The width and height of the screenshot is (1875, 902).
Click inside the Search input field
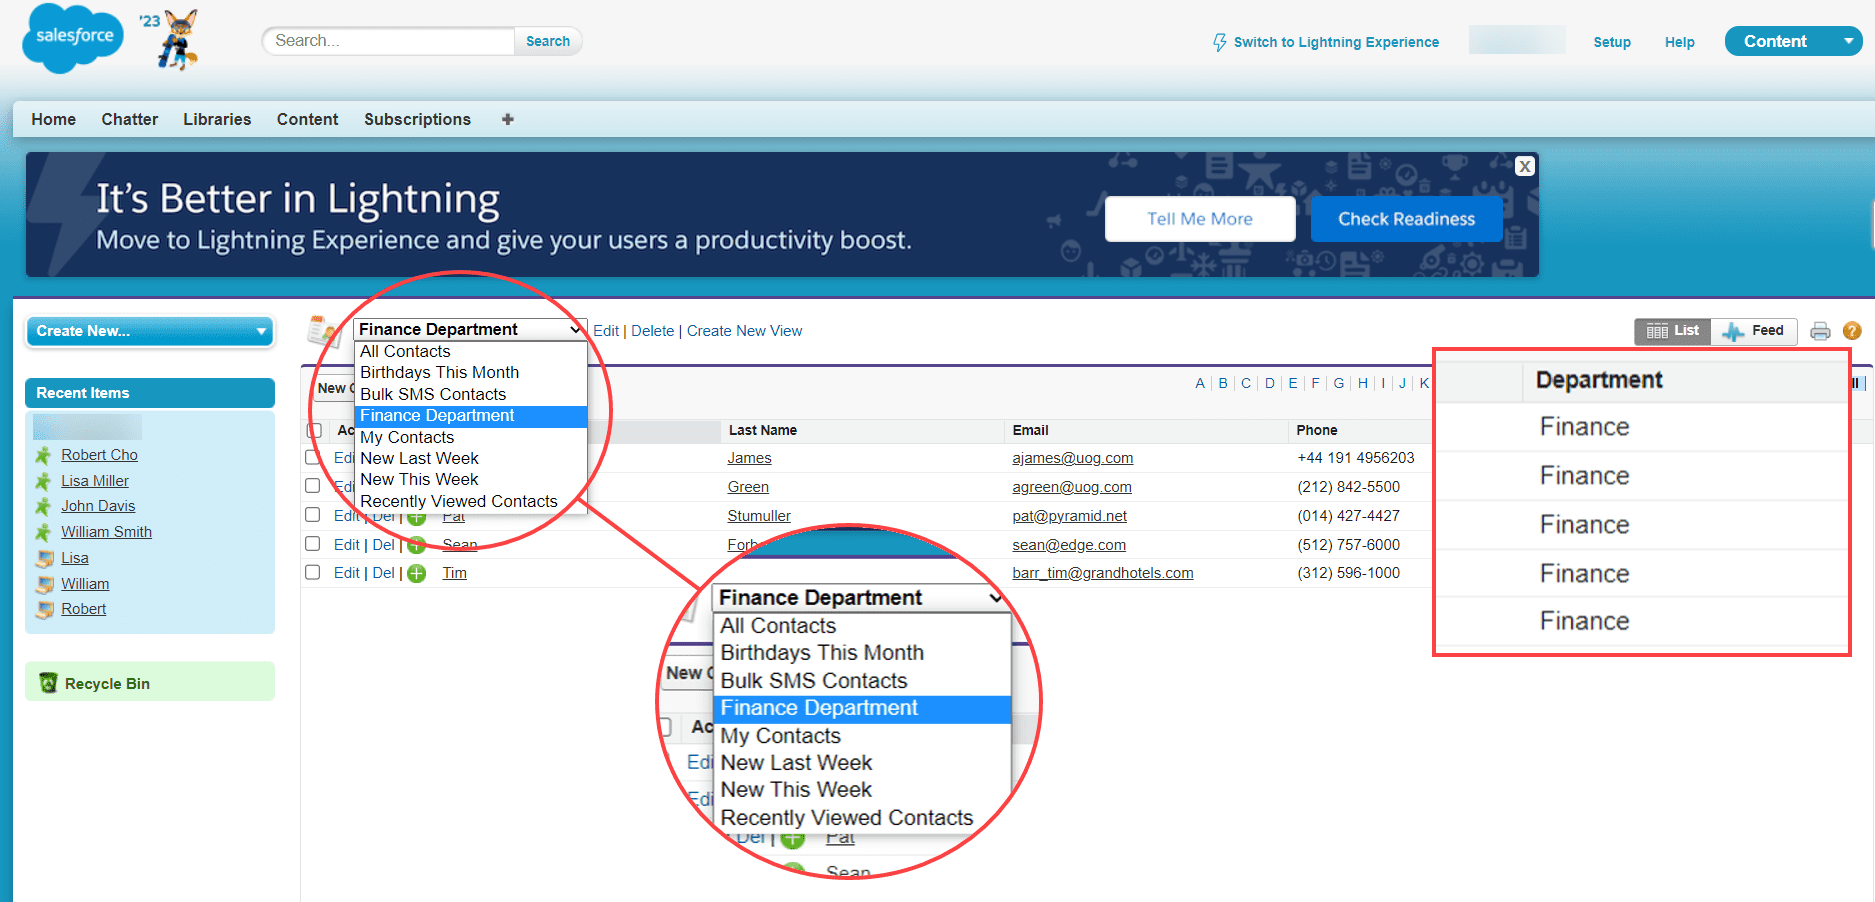[388, 41]
